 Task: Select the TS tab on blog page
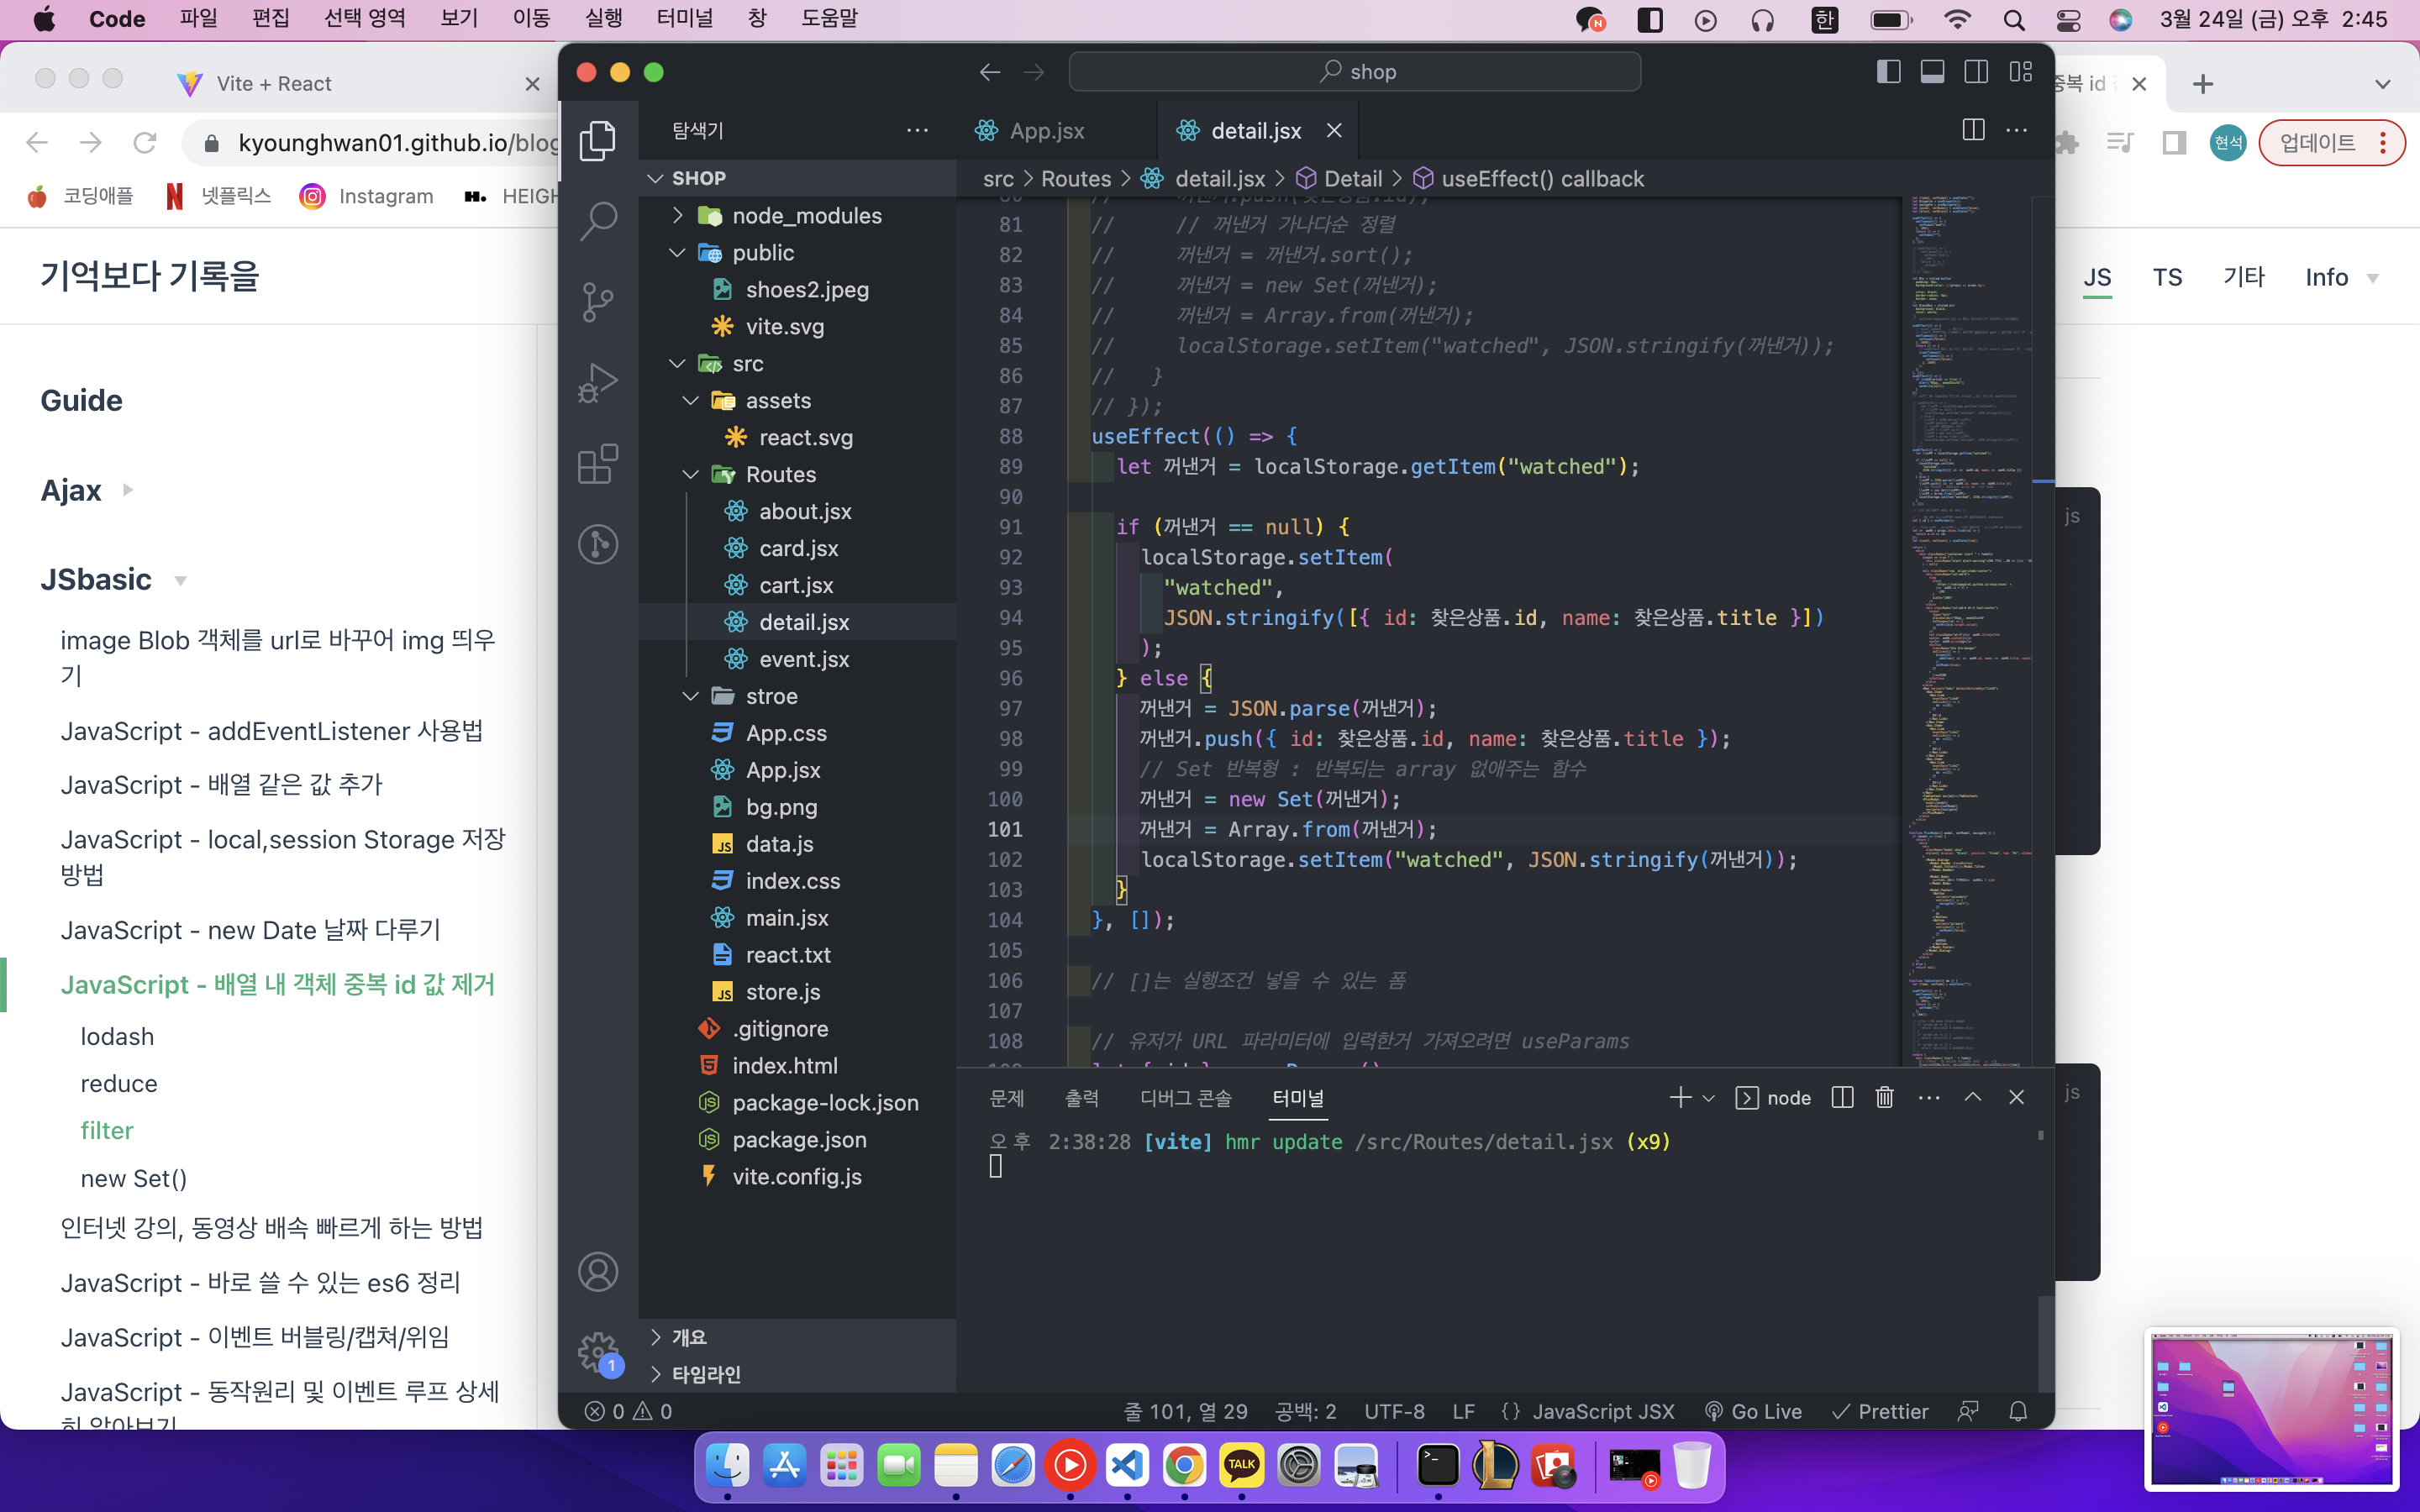click(x=2167, y=277)
